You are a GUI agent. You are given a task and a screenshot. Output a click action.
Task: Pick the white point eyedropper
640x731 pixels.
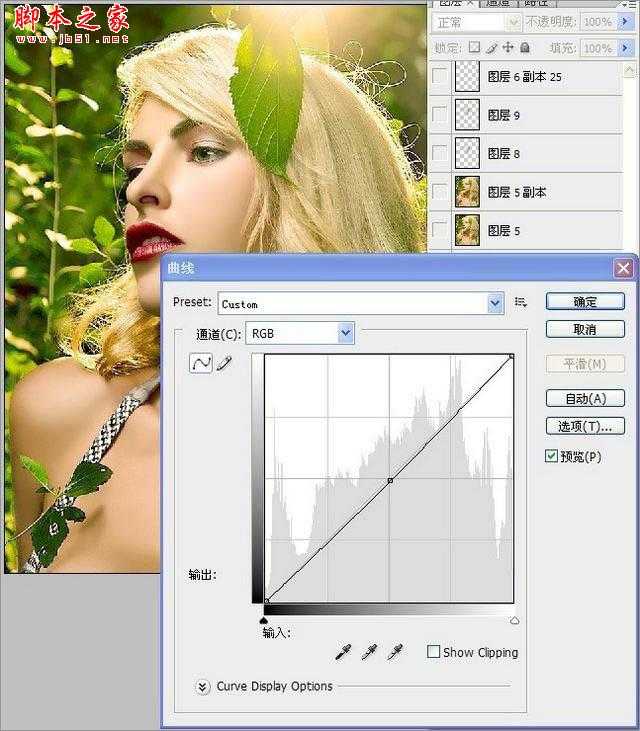pyautogui.click(x=395, y=652)
